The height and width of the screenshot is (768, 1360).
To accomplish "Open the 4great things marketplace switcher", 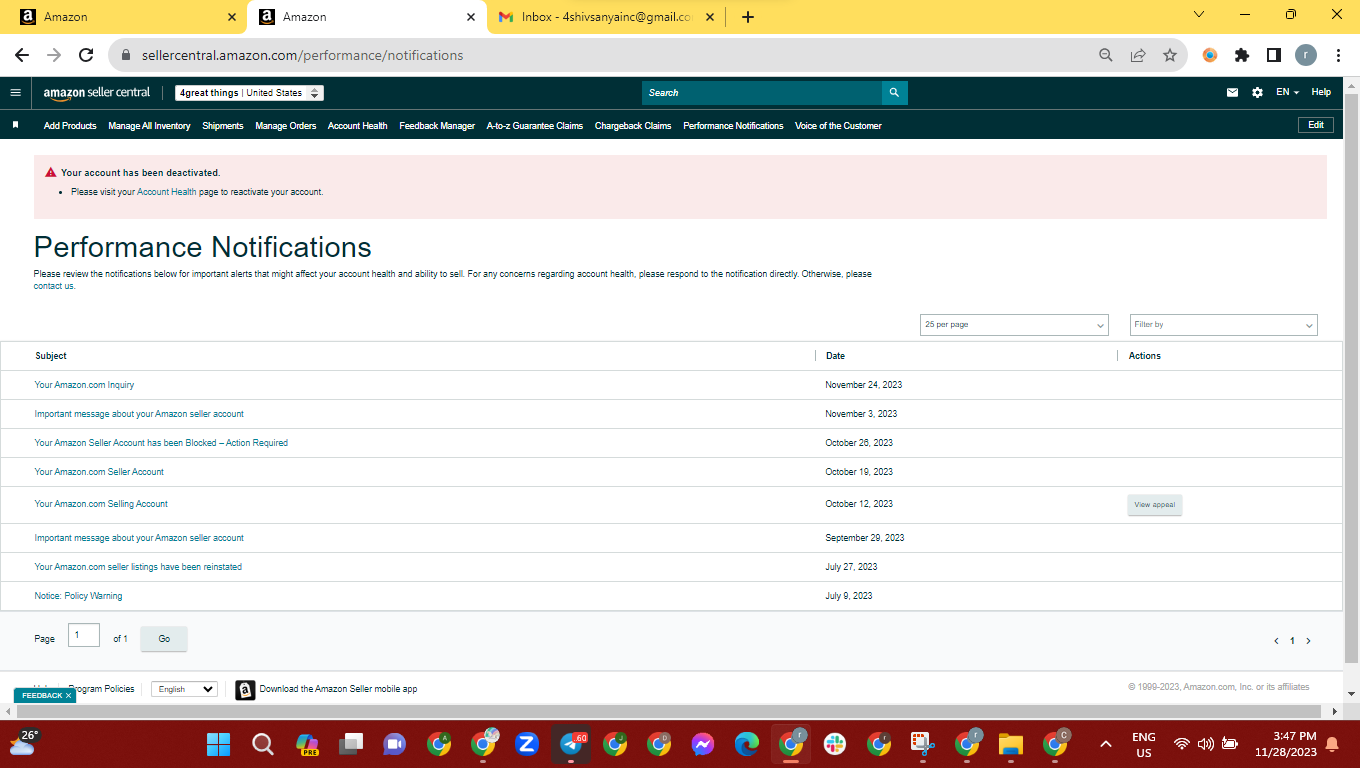I will pyautogui.click(x=250, y=93).
